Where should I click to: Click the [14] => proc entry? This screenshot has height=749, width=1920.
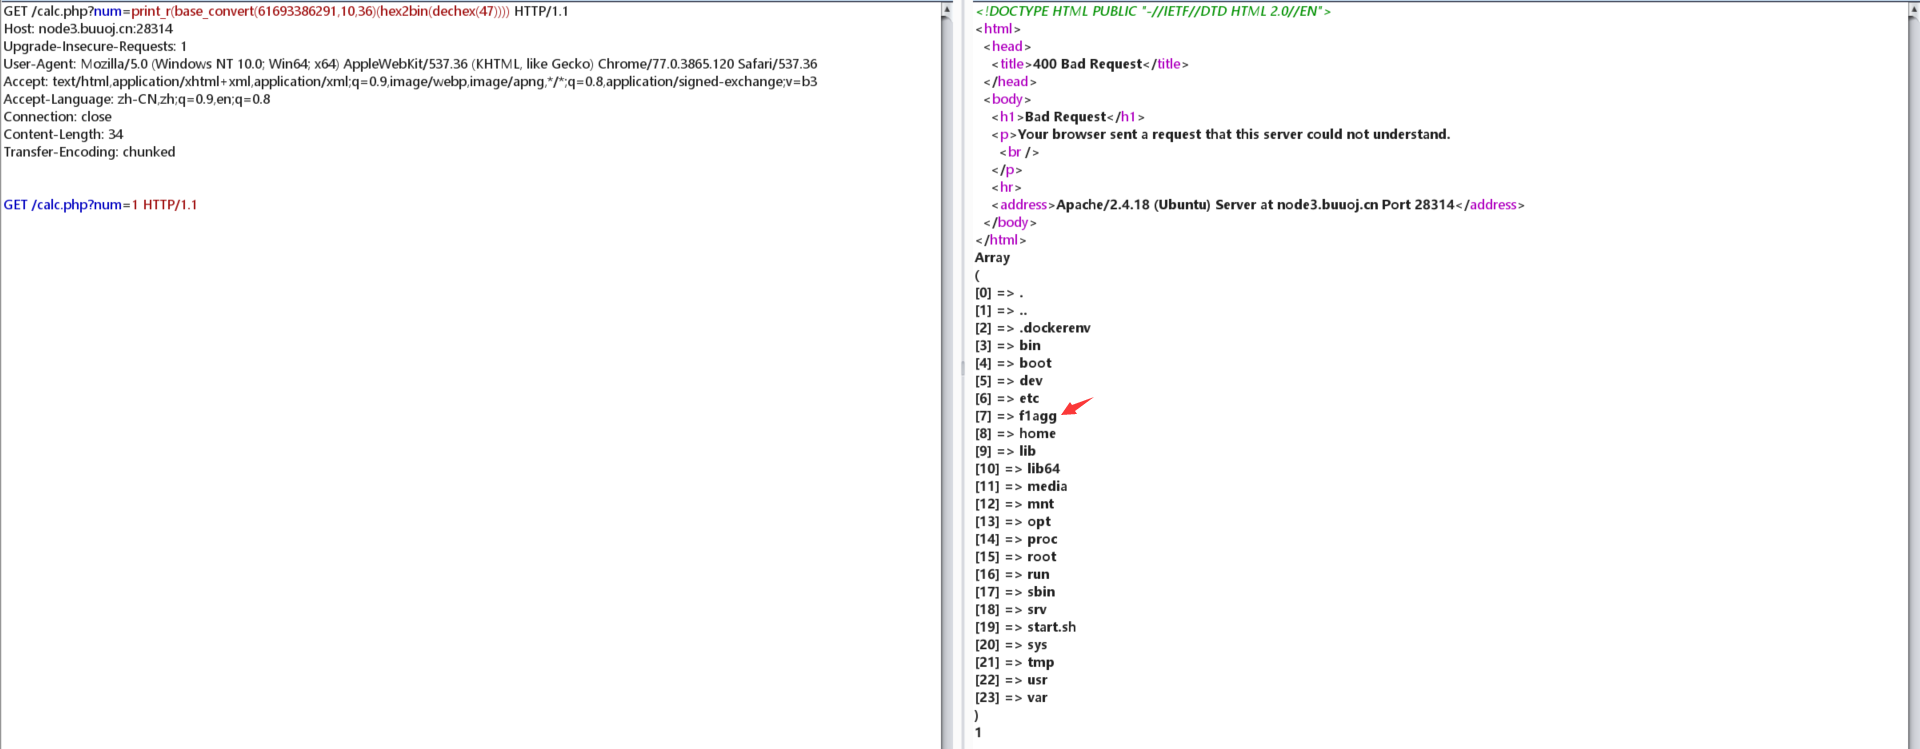click(x=1016, y=539)
